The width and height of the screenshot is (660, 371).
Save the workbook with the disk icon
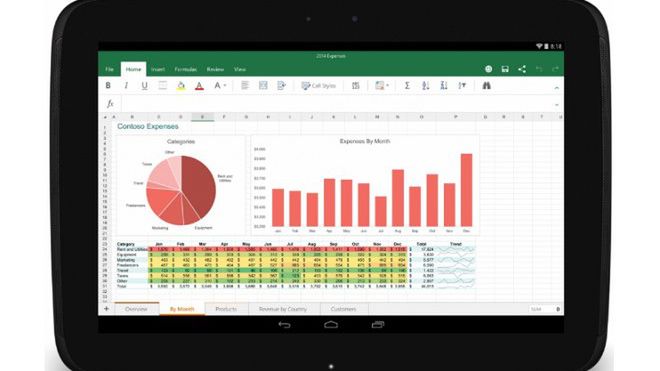(505, 69)
